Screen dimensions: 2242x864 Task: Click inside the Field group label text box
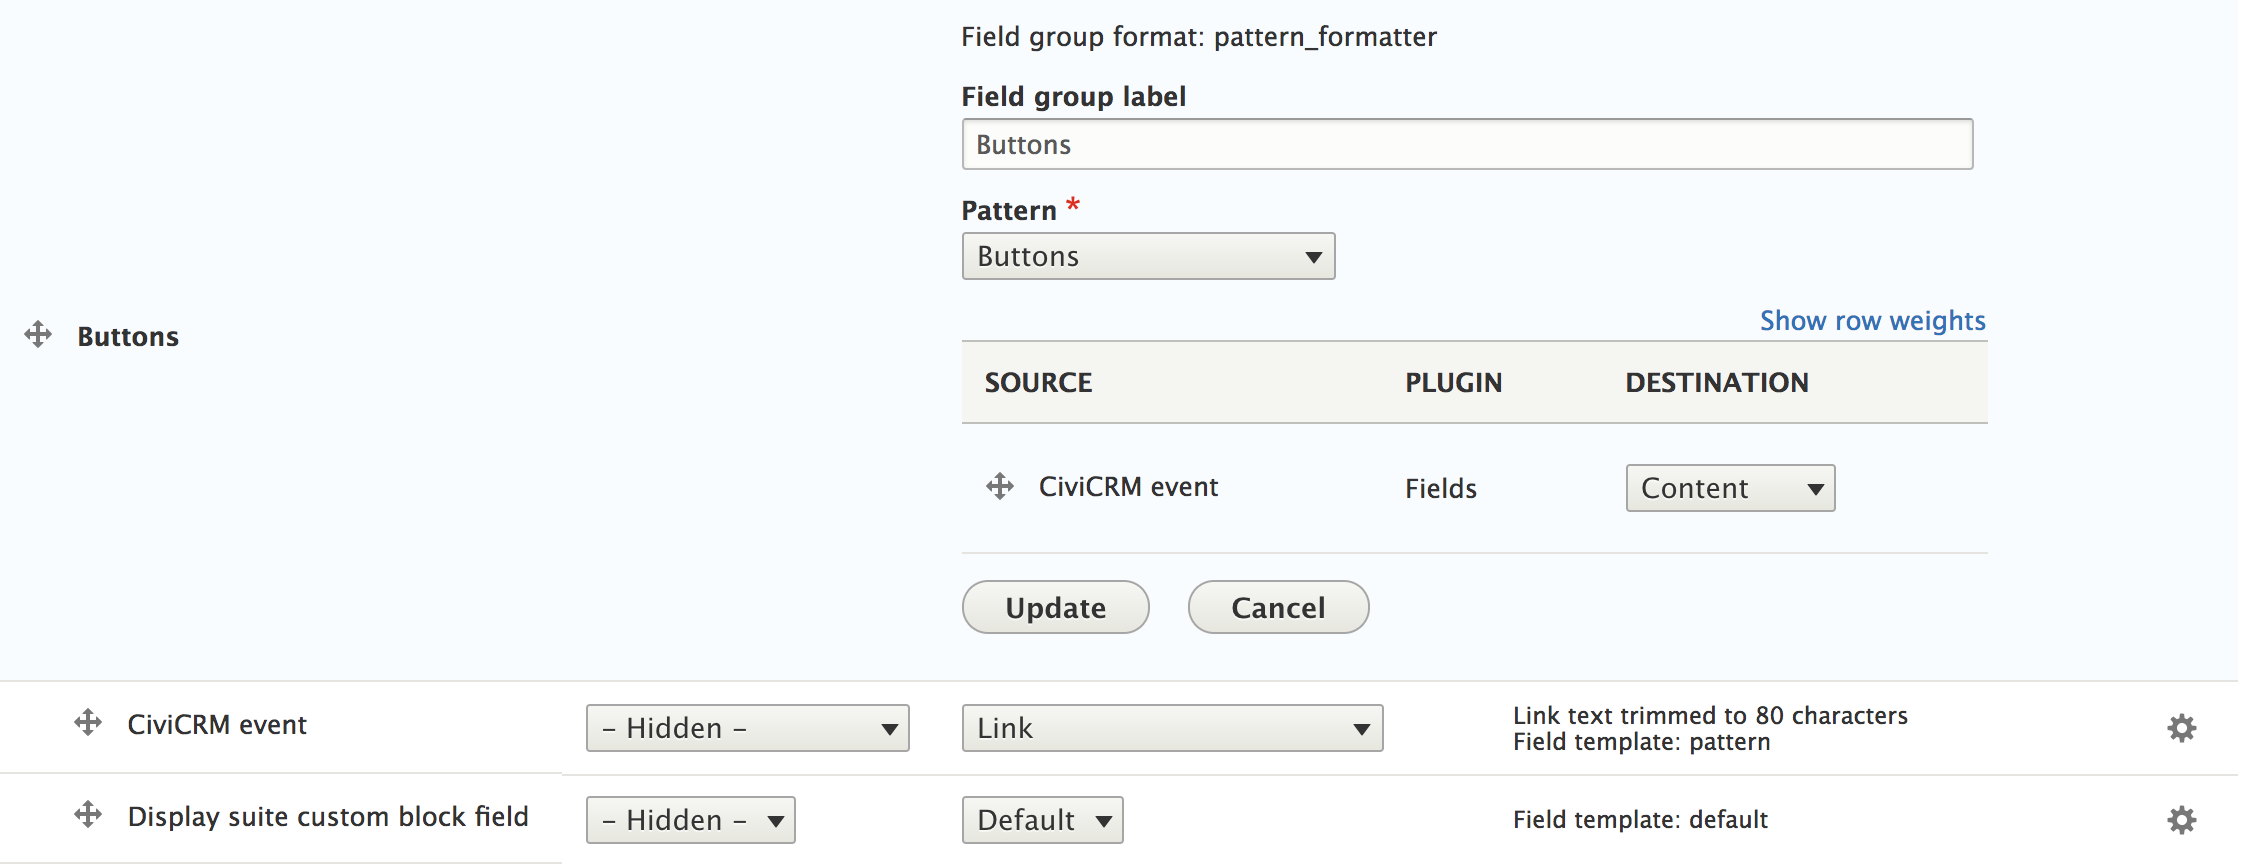pos(1465,143)
